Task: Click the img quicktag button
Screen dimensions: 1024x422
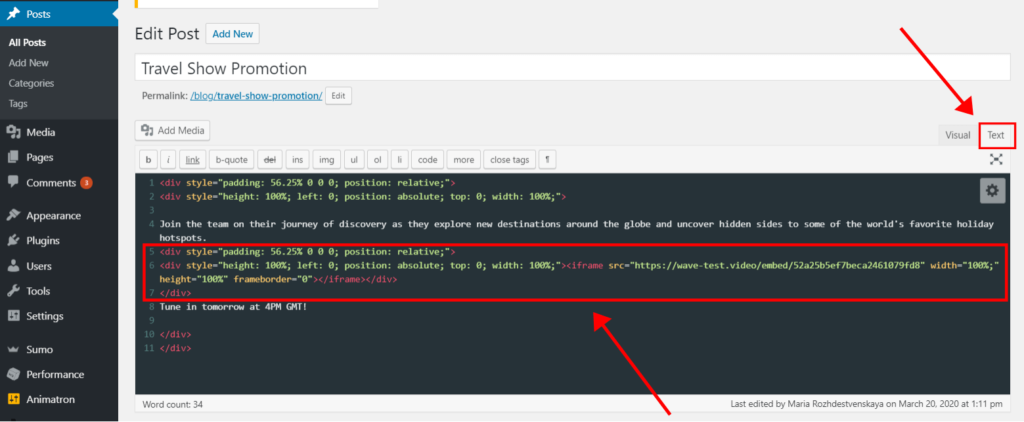Action: tap(327, 159)
